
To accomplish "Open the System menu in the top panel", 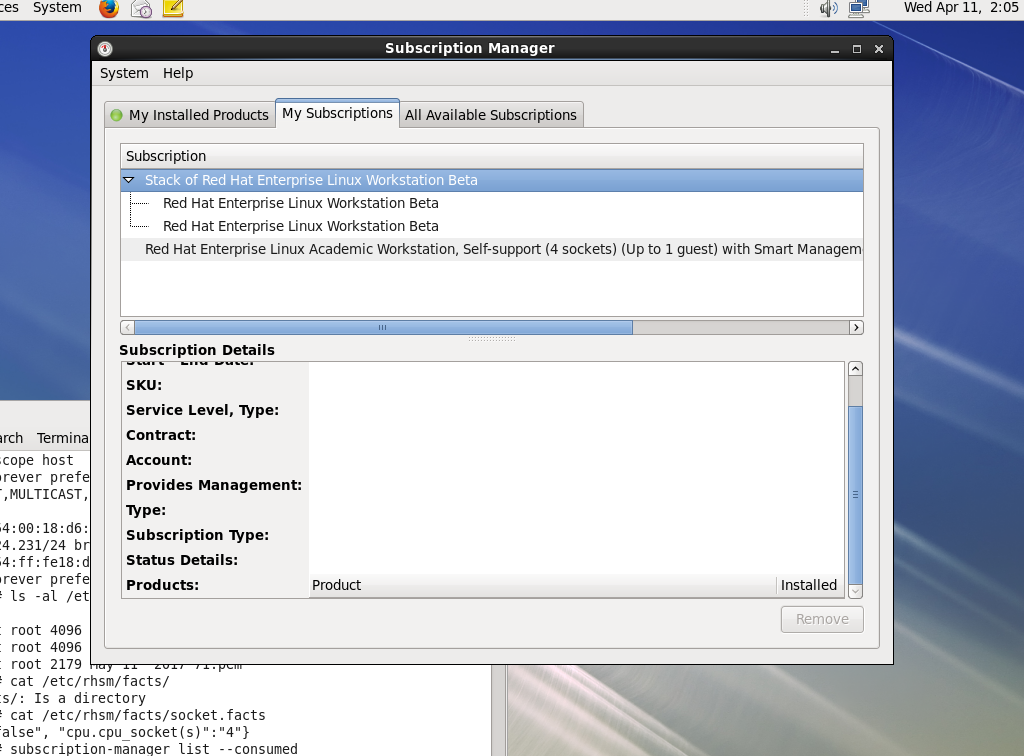I will click(57, 8).
